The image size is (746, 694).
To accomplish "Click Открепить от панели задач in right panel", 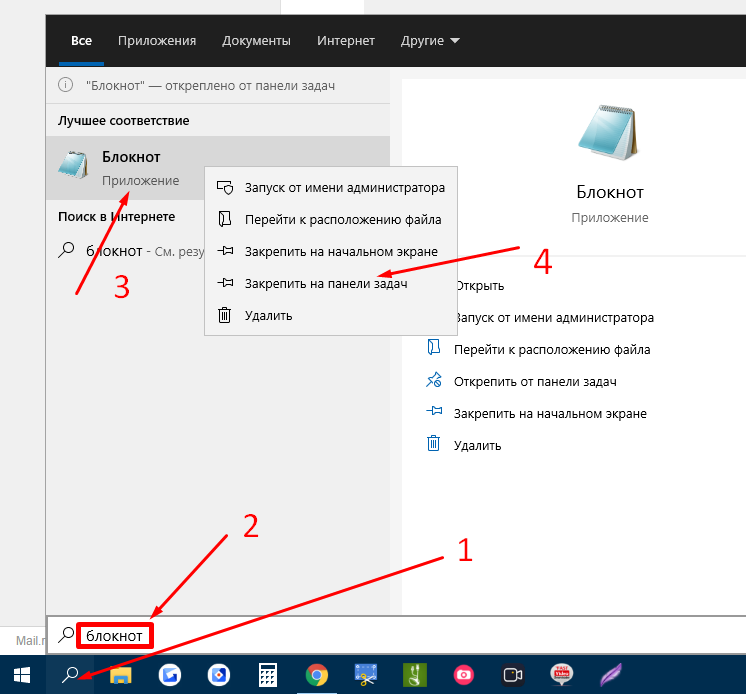I will (x=534, y=381).
